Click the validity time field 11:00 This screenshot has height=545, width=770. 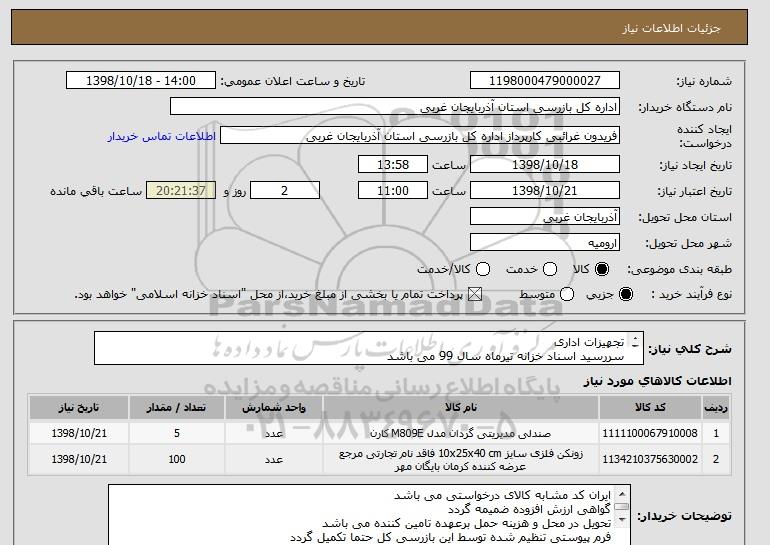pos(393,191)
